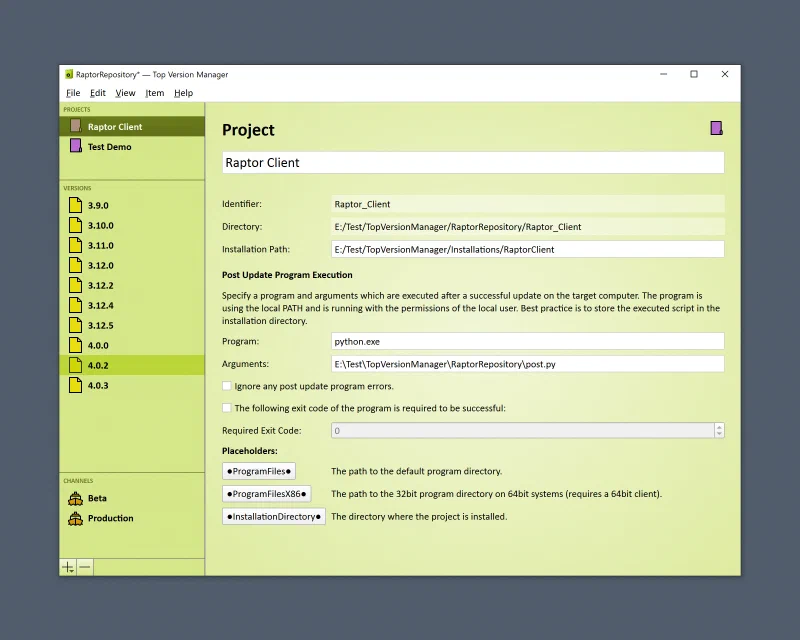Select version label 3.10.0
This screenshot has width=800, height=640.
101,225
